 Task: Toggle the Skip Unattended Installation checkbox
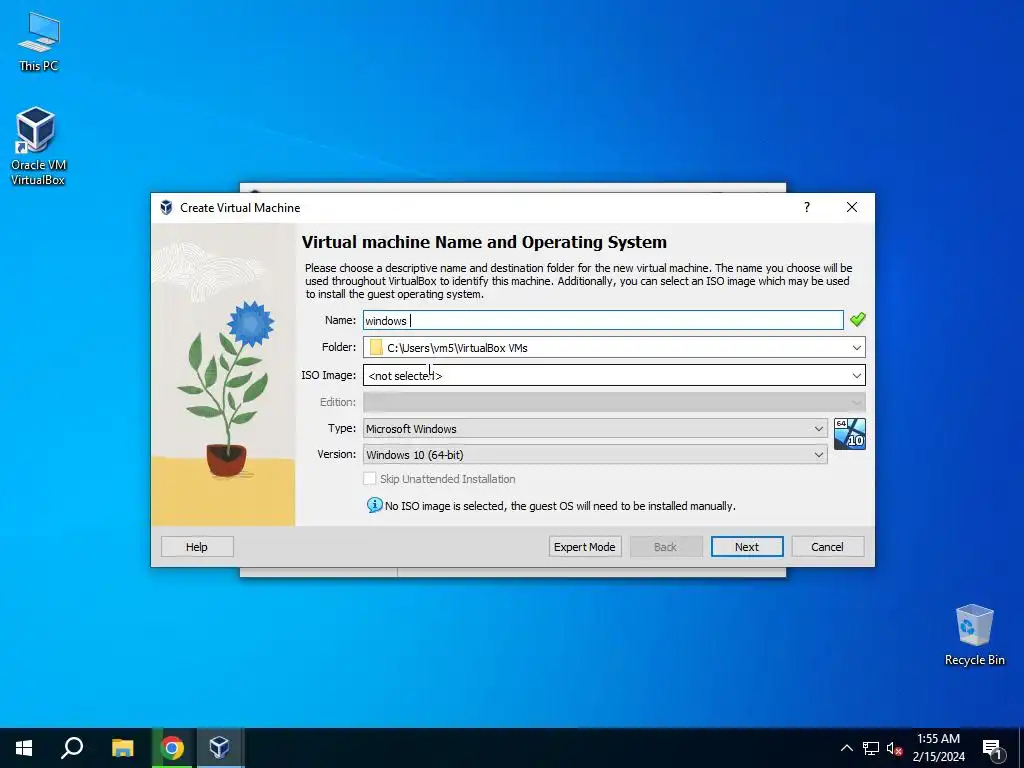point(370,479)
